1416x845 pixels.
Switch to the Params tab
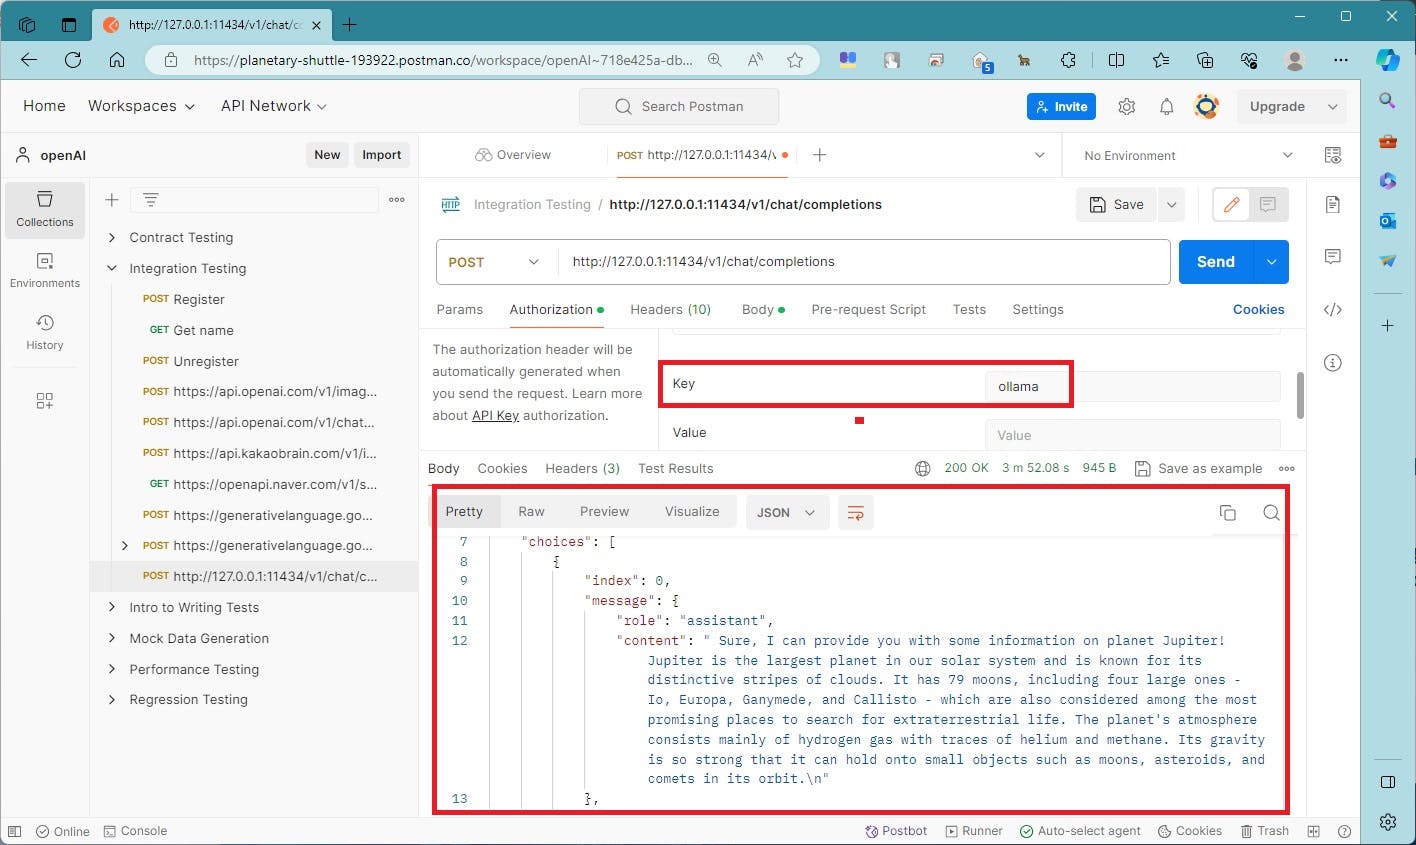[x=460, y=310]
